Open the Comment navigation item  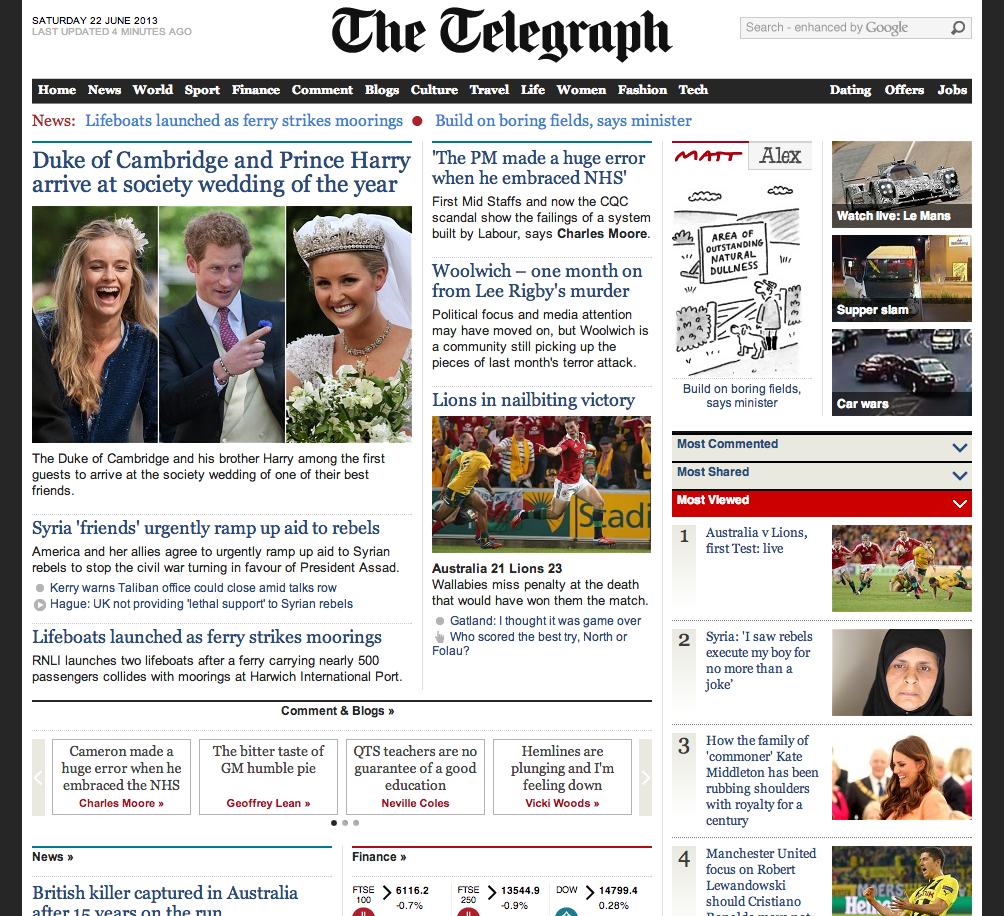coord(323,90)
